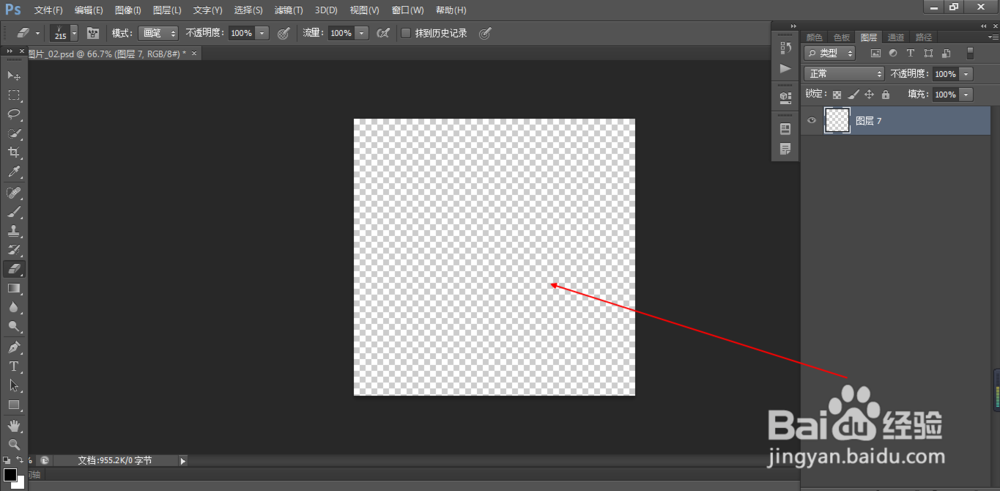Toggle lock transparent pixels

(837, 94)
